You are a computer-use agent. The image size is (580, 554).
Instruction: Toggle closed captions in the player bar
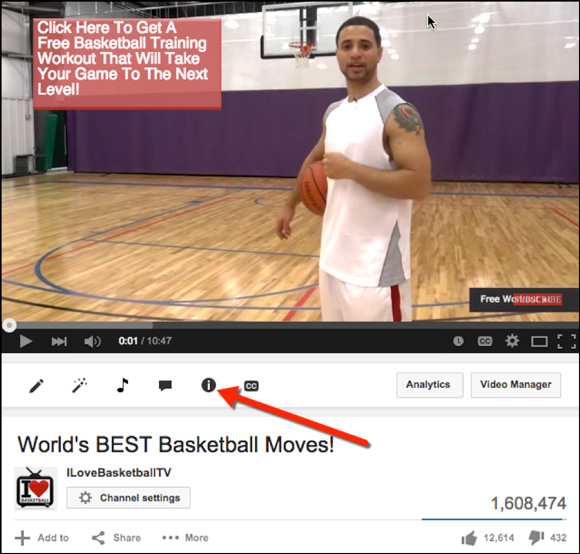click(485, 341)
